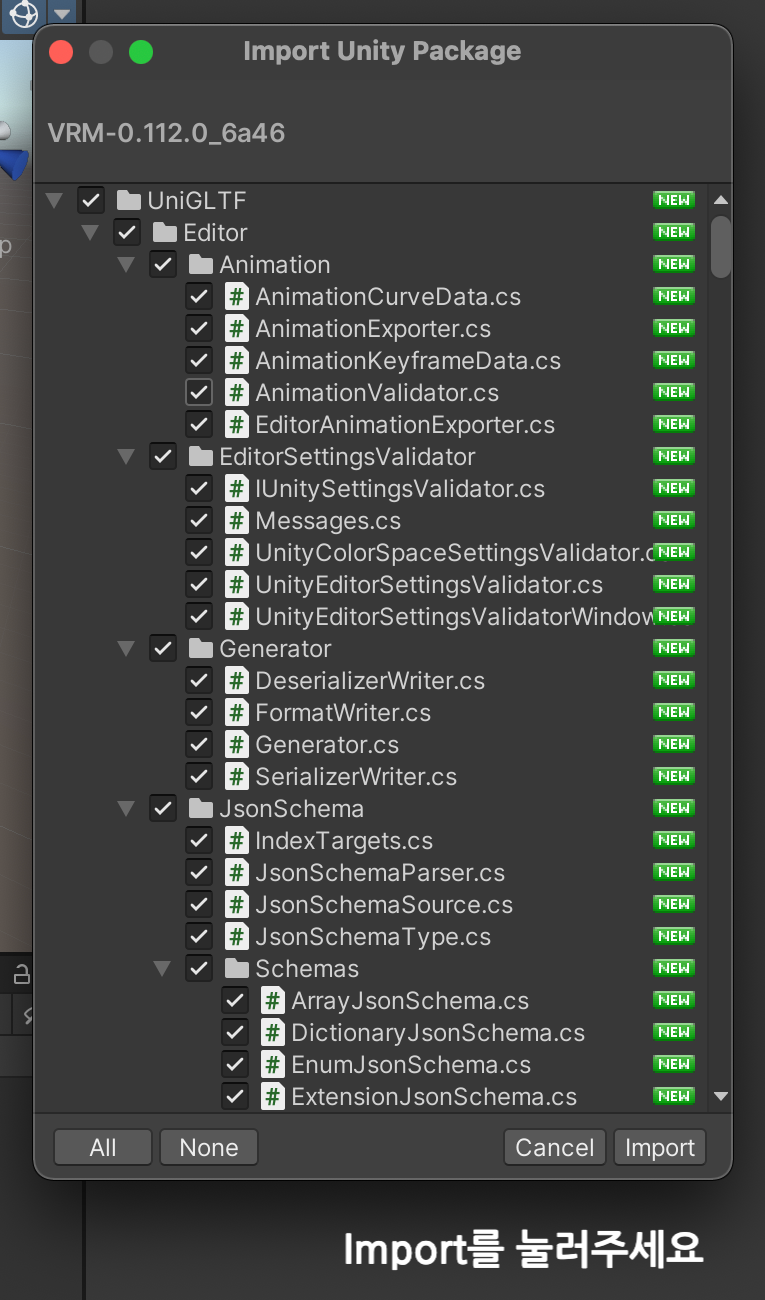The image size is (765, 1300).
Task: Click the EnumJsonSchema.cs script icon
Action: 273,1065
